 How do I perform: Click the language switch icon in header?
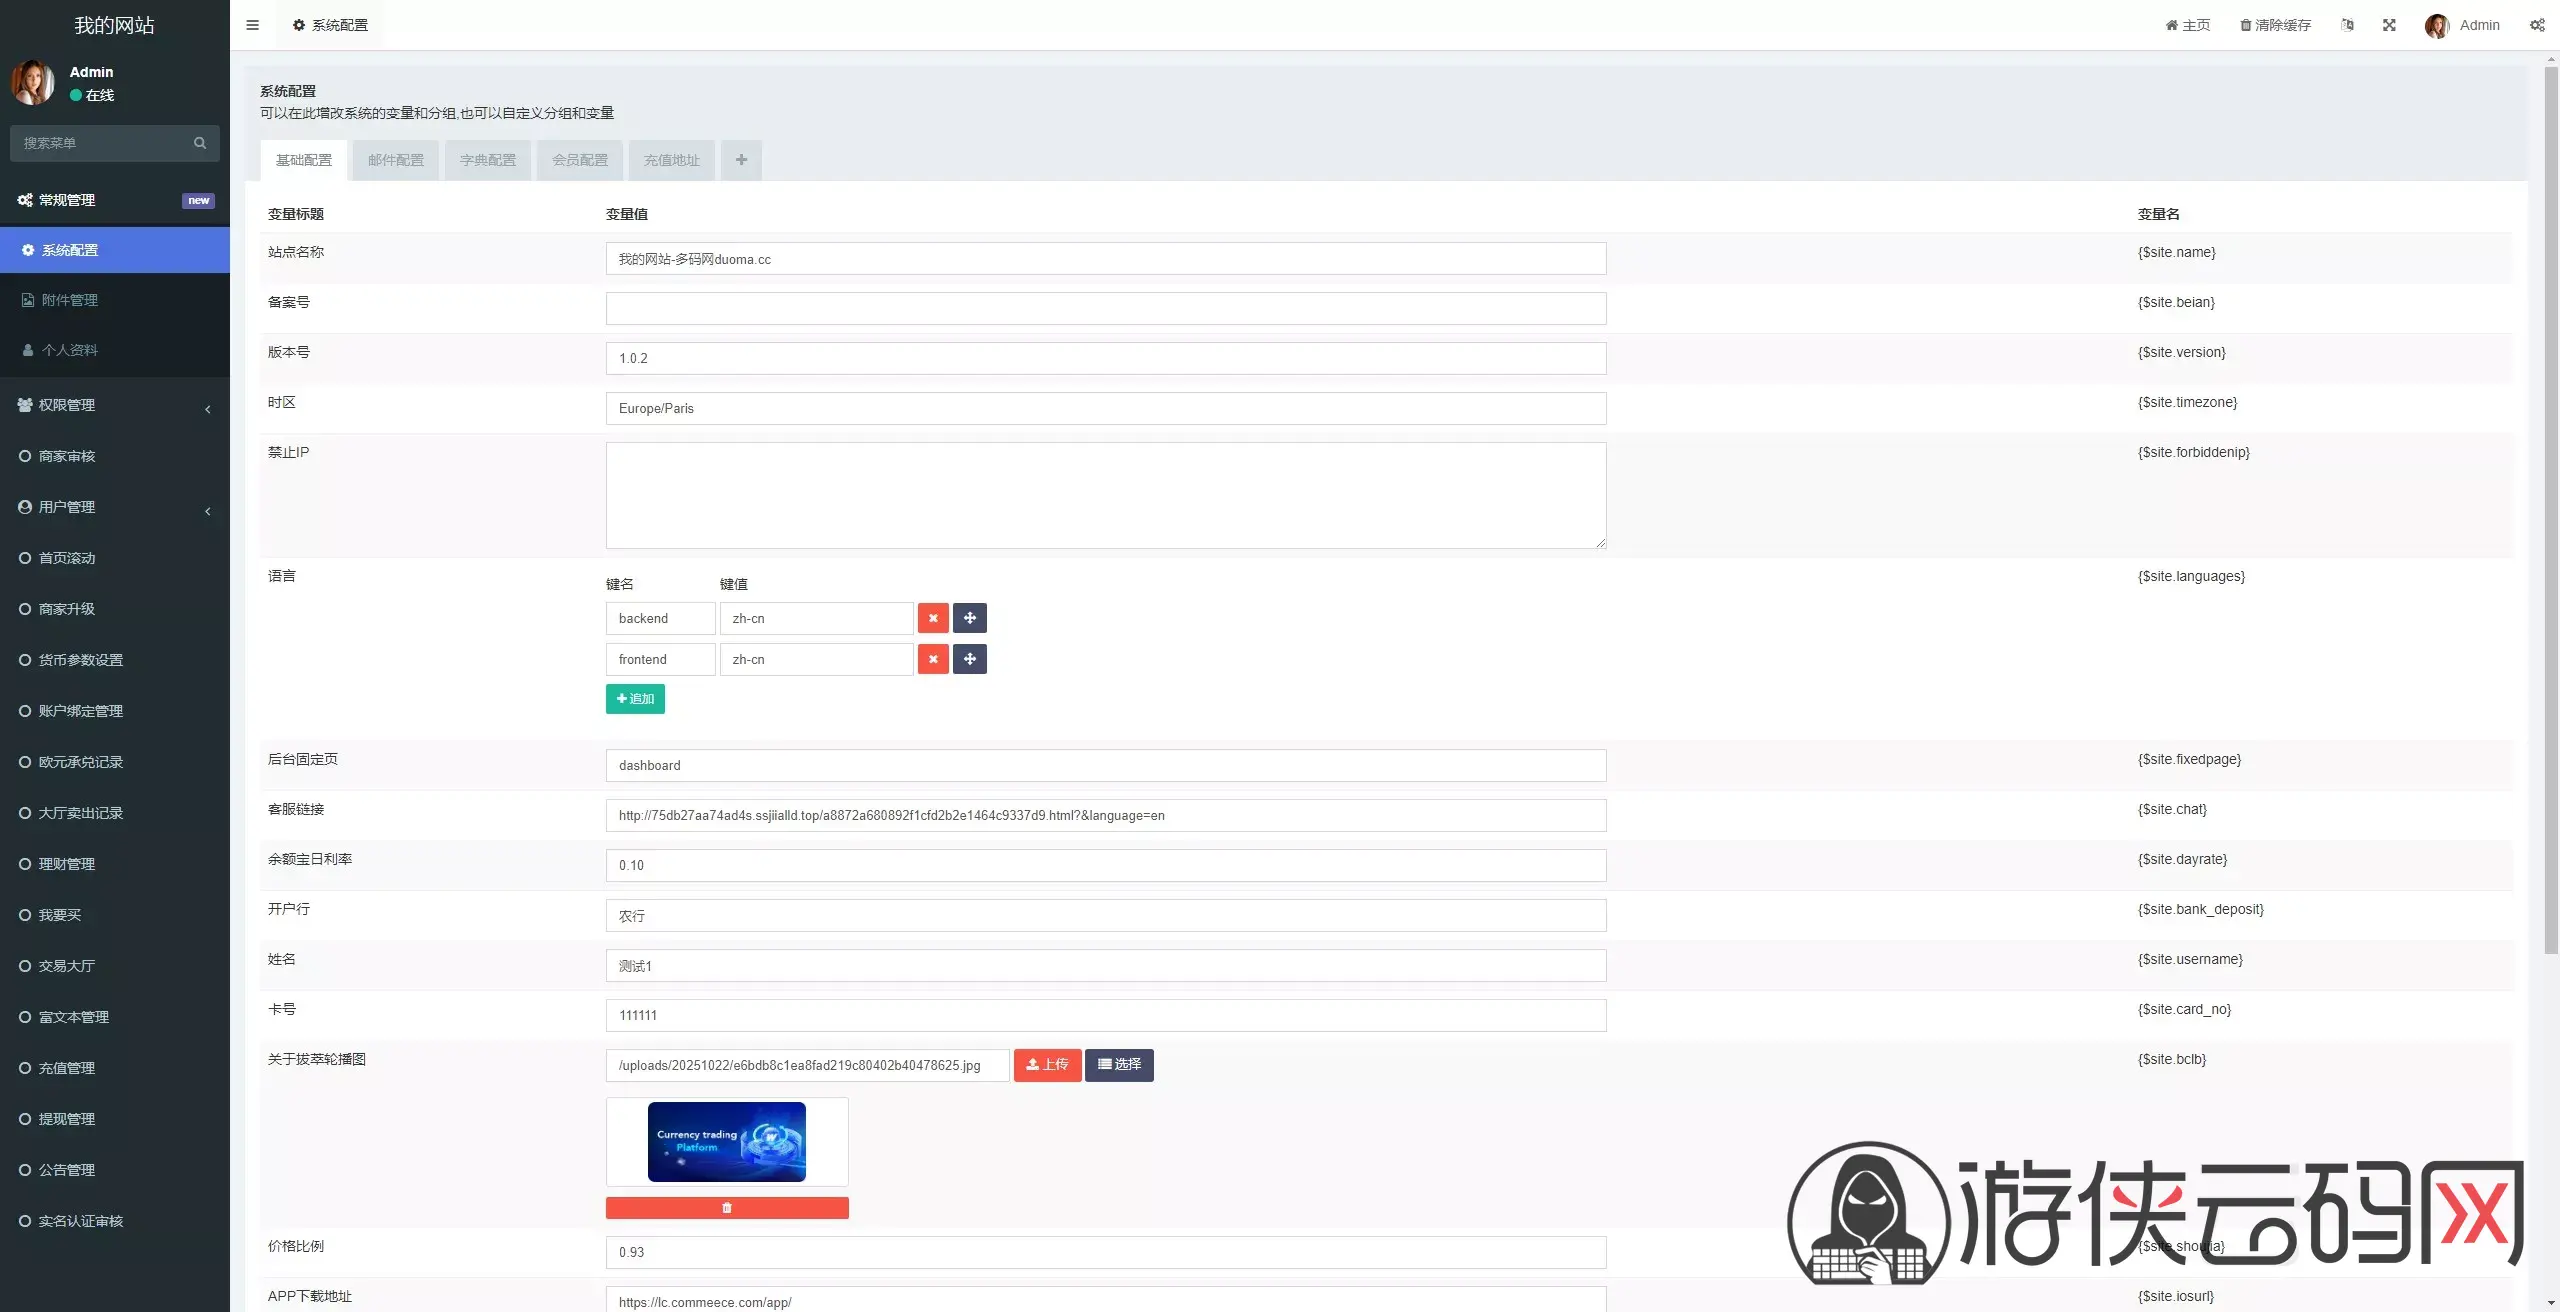point(2347,25)
